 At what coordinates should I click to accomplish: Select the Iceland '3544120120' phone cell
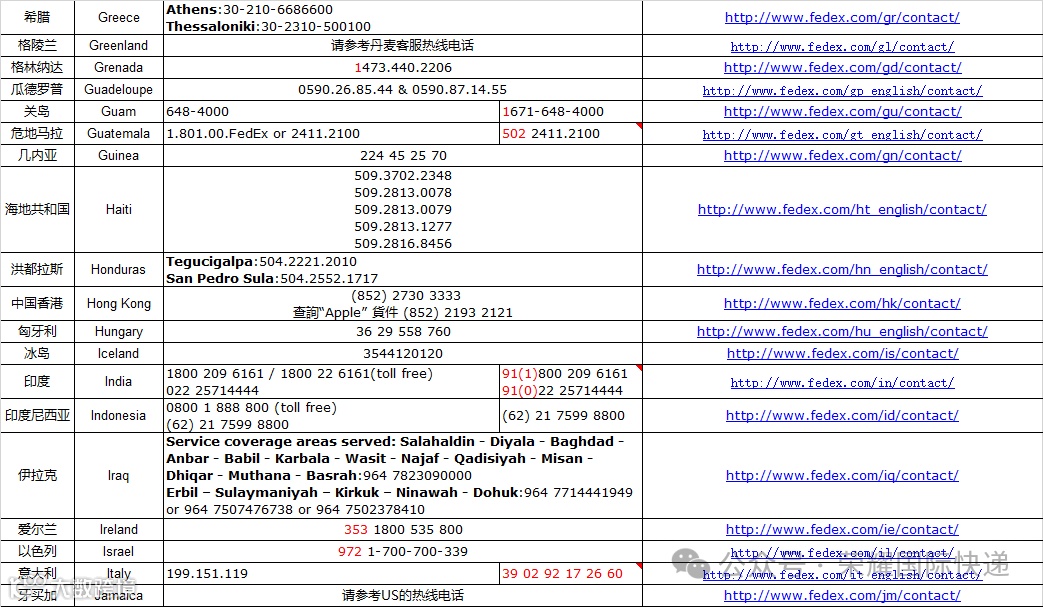[x=403, y=353]
